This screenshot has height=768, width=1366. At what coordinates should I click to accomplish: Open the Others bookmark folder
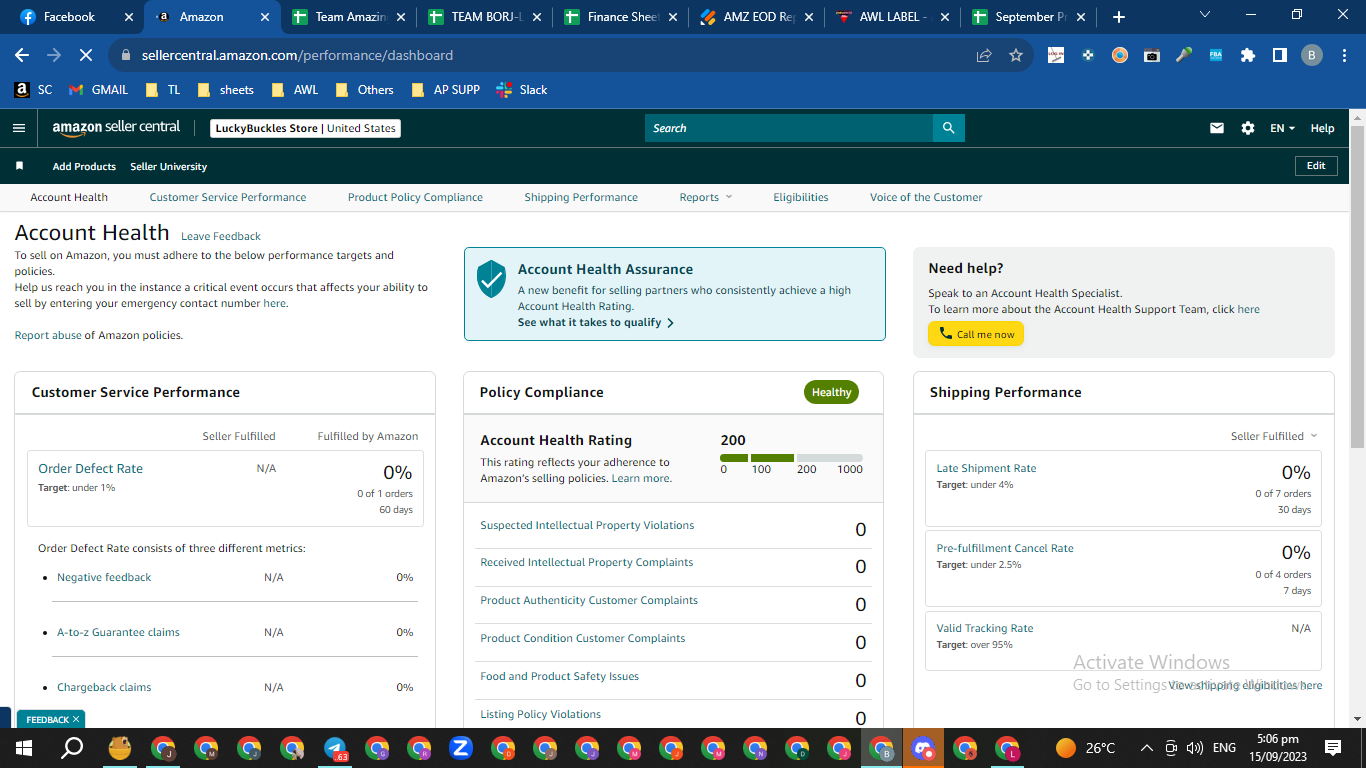(x=363, y=89)
